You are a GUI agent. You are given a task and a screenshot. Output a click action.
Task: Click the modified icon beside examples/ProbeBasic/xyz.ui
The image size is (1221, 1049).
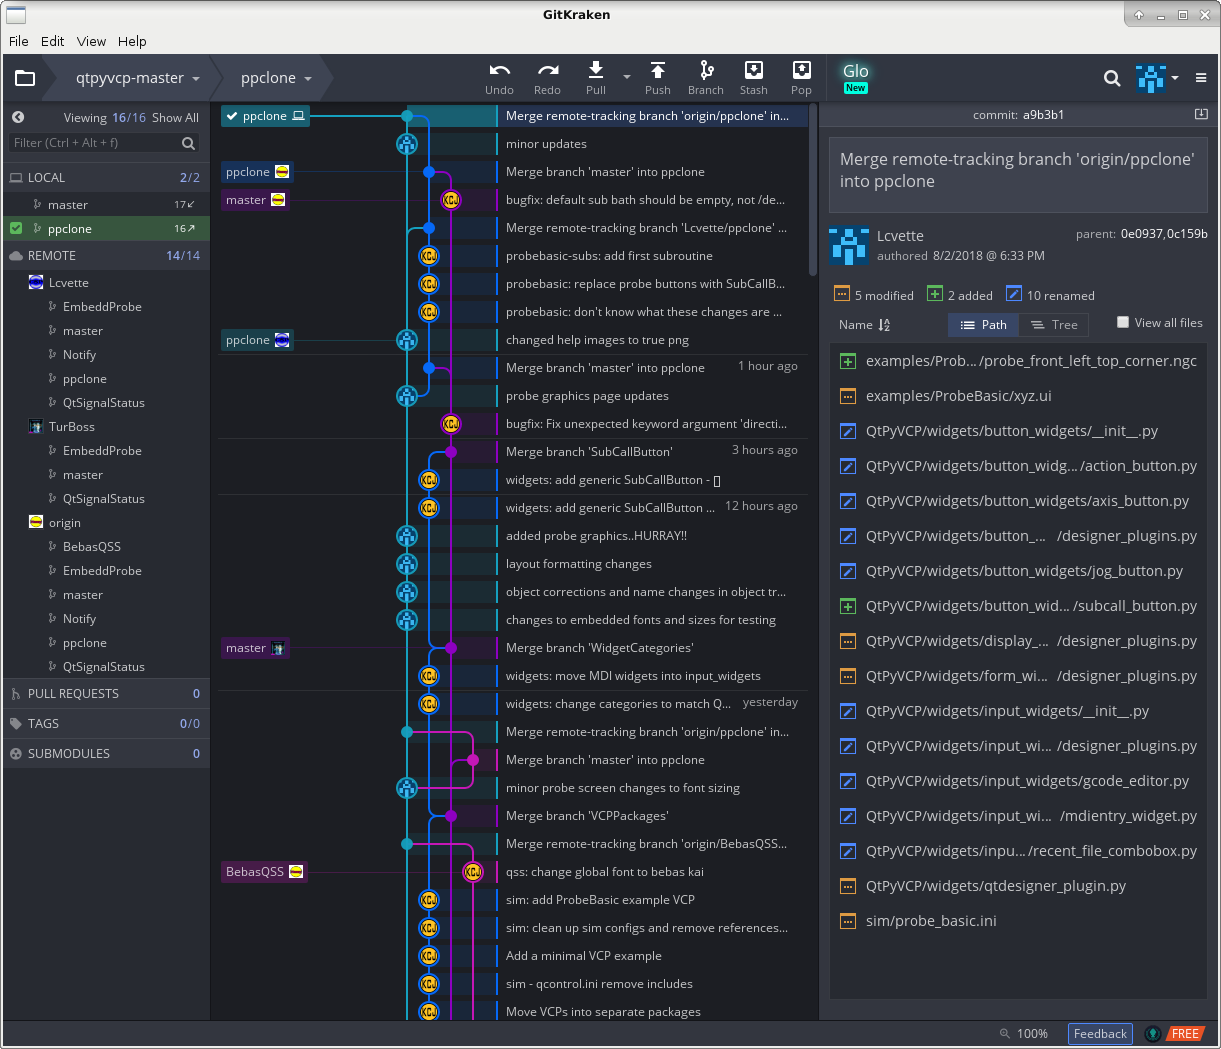point(848,396)
